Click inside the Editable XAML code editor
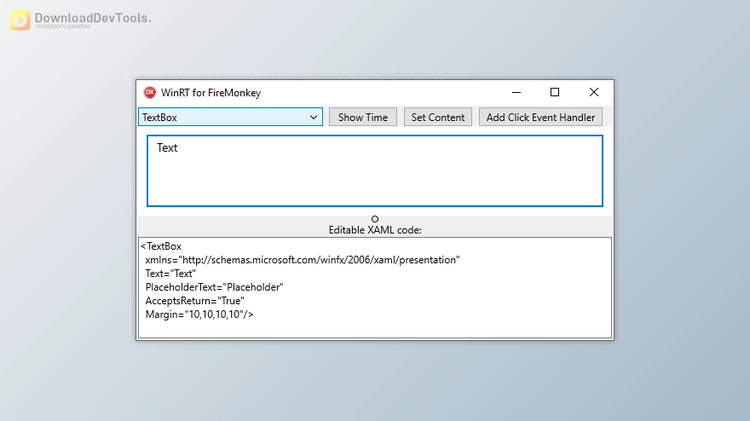750x421 pixels. click(x=375, y=288)
